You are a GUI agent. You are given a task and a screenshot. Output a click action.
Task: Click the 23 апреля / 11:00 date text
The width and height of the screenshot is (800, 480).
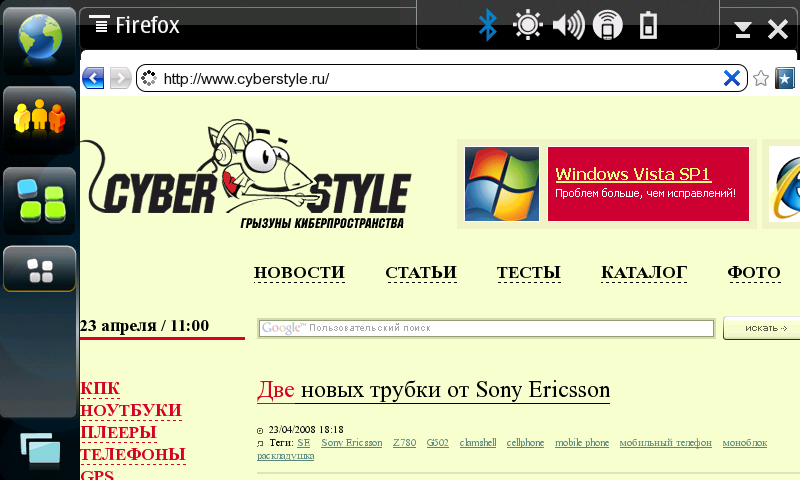144,325
